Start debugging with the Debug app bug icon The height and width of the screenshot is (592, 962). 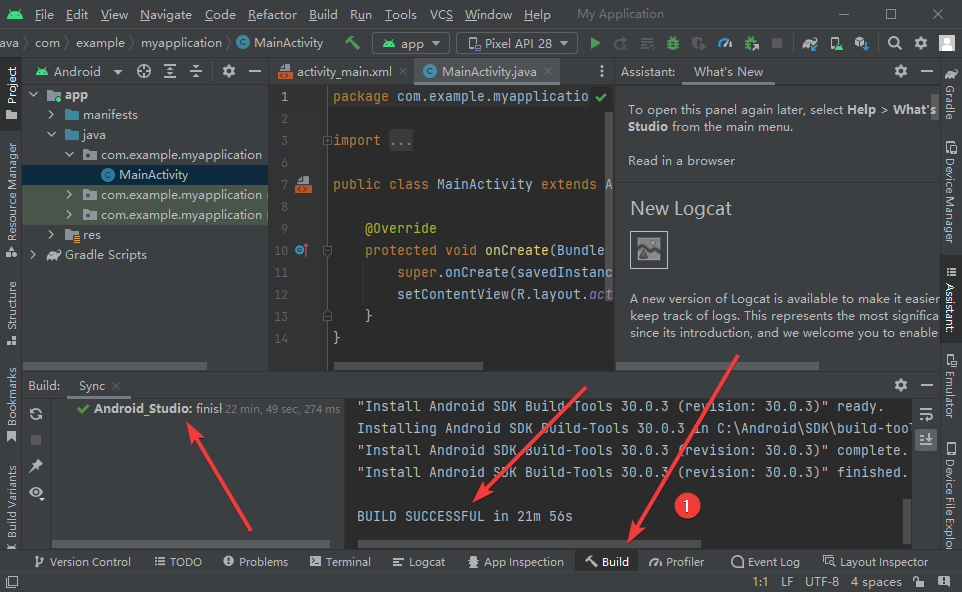click(x=673, y=44)
